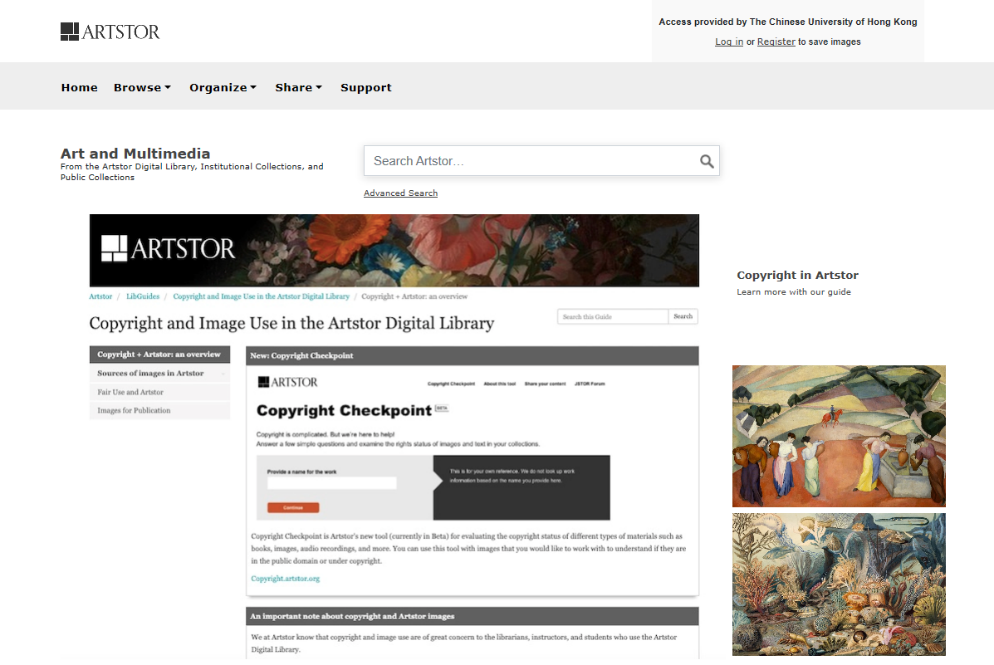Click the Copyright Checkpoint screenshot Artstor logo
The width and height of the screenshot is (994, 665).
(x=287, y=382)
